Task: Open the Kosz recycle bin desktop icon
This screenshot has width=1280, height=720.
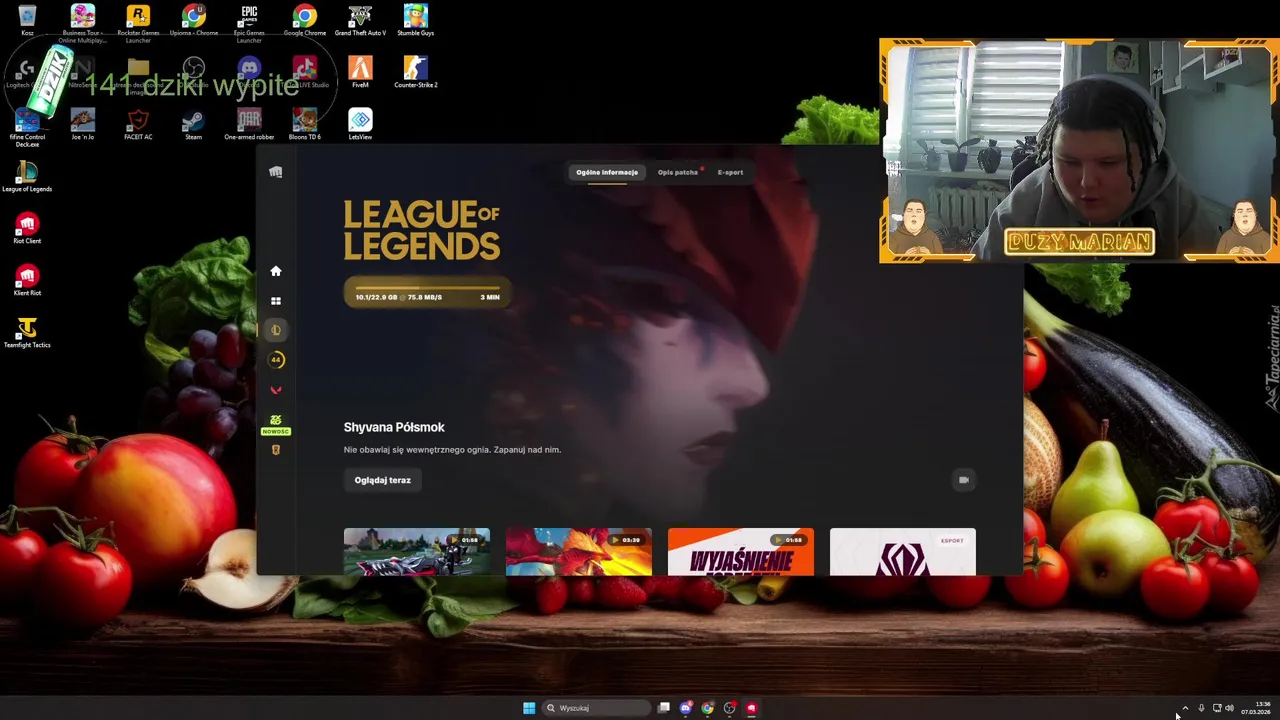Action: pyautogui.click(x=27, y=20)
